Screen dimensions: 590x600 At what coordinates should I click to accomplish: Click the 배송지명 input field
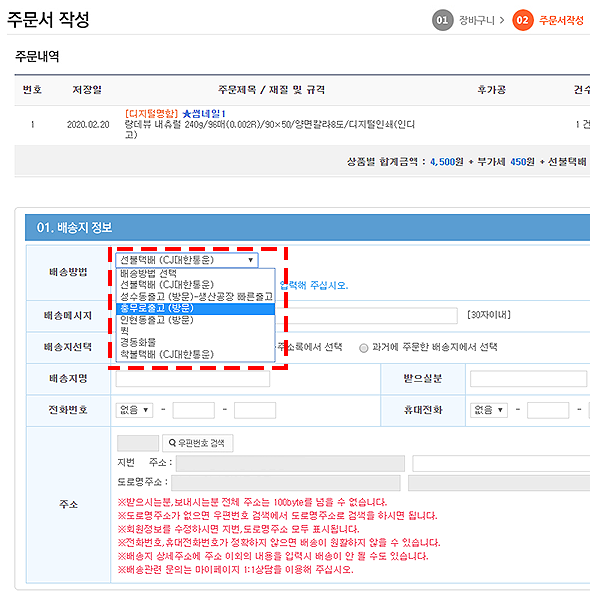pyautogui.click(x=193, y=379)
